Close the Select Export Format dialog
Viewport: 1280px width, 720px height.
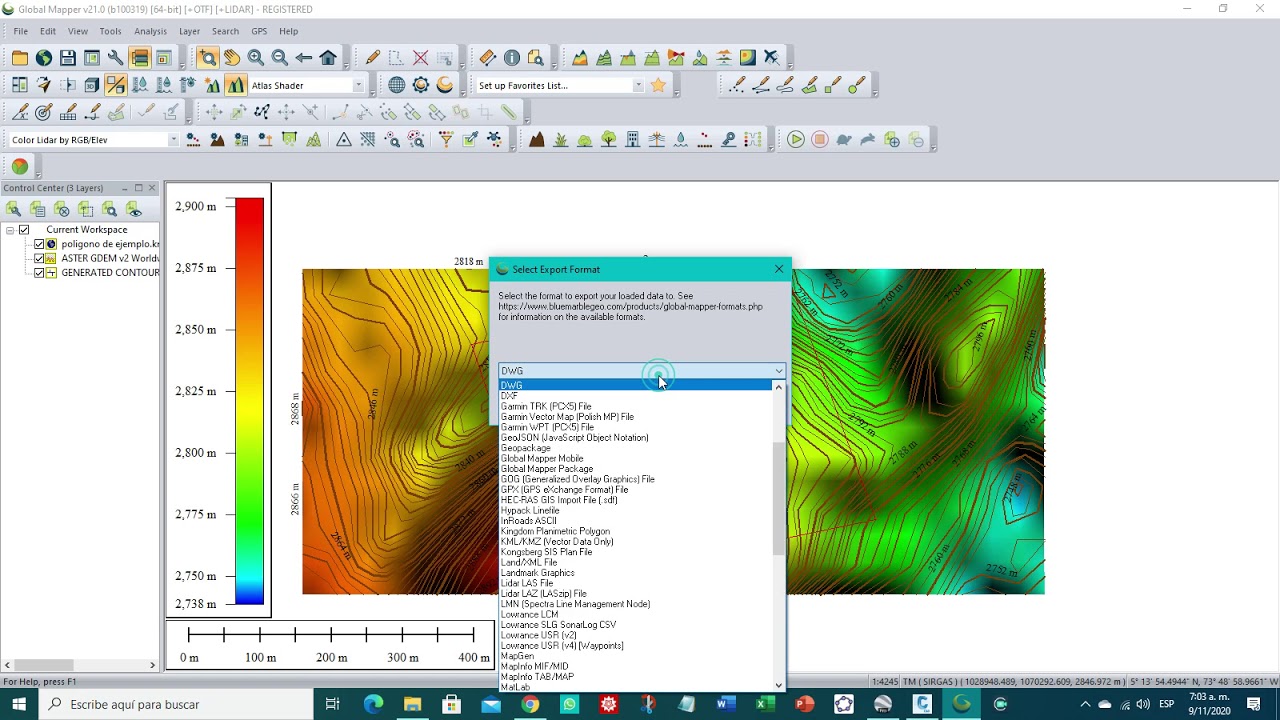point(779,269)
